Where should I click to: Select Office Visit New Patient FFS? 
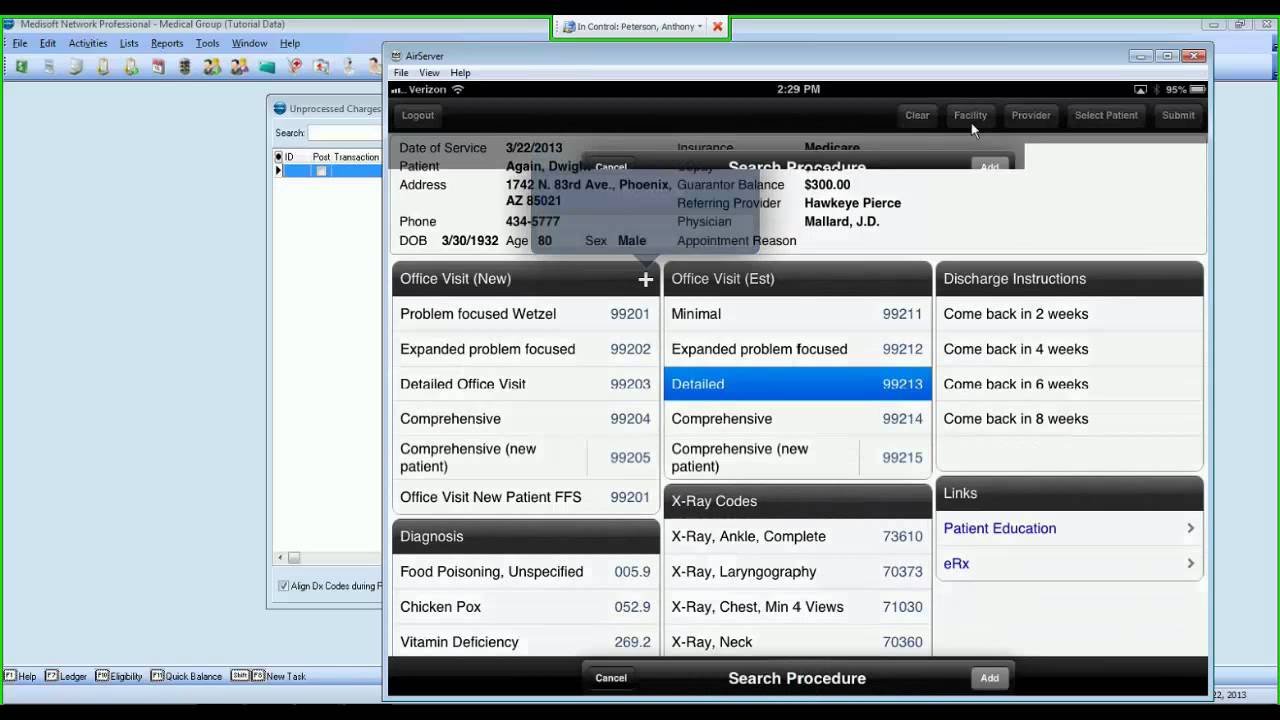click(526, 497)
